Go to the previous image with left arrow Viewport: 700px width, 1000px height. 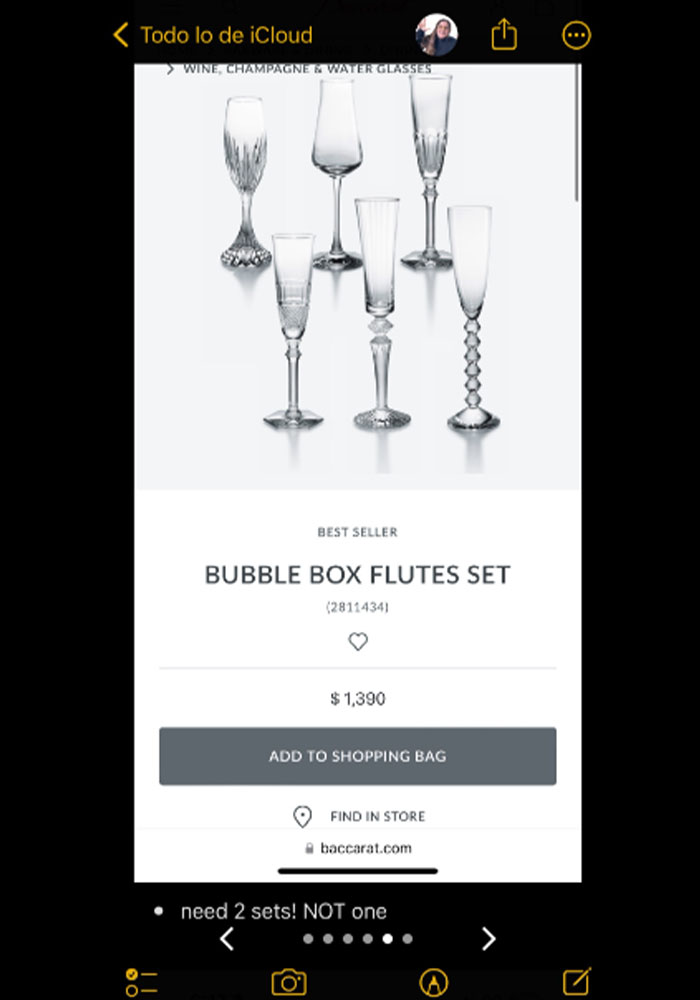click(227, 939)
